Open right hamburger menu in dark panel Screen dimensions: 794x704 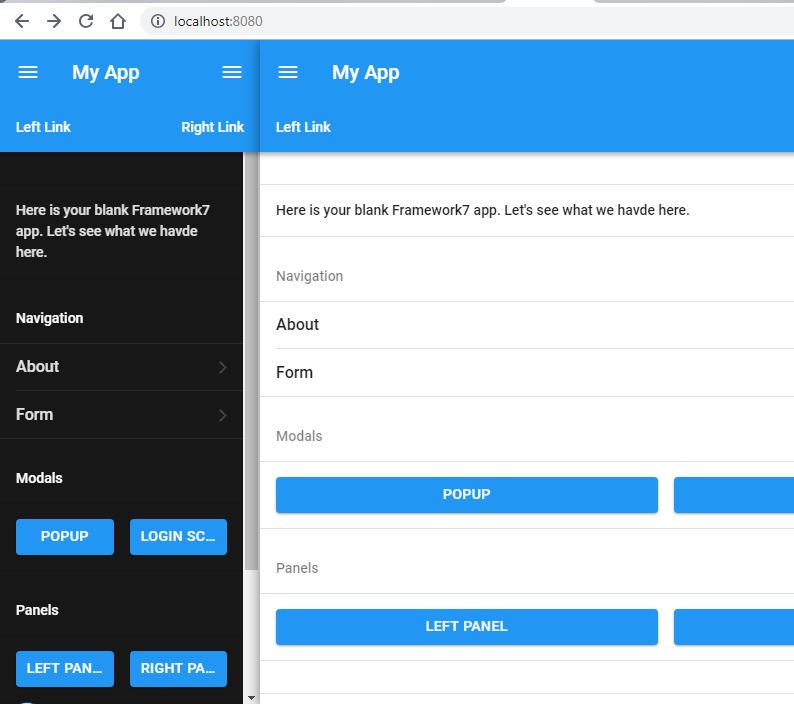pyautogui.click(x=232, y=72)
